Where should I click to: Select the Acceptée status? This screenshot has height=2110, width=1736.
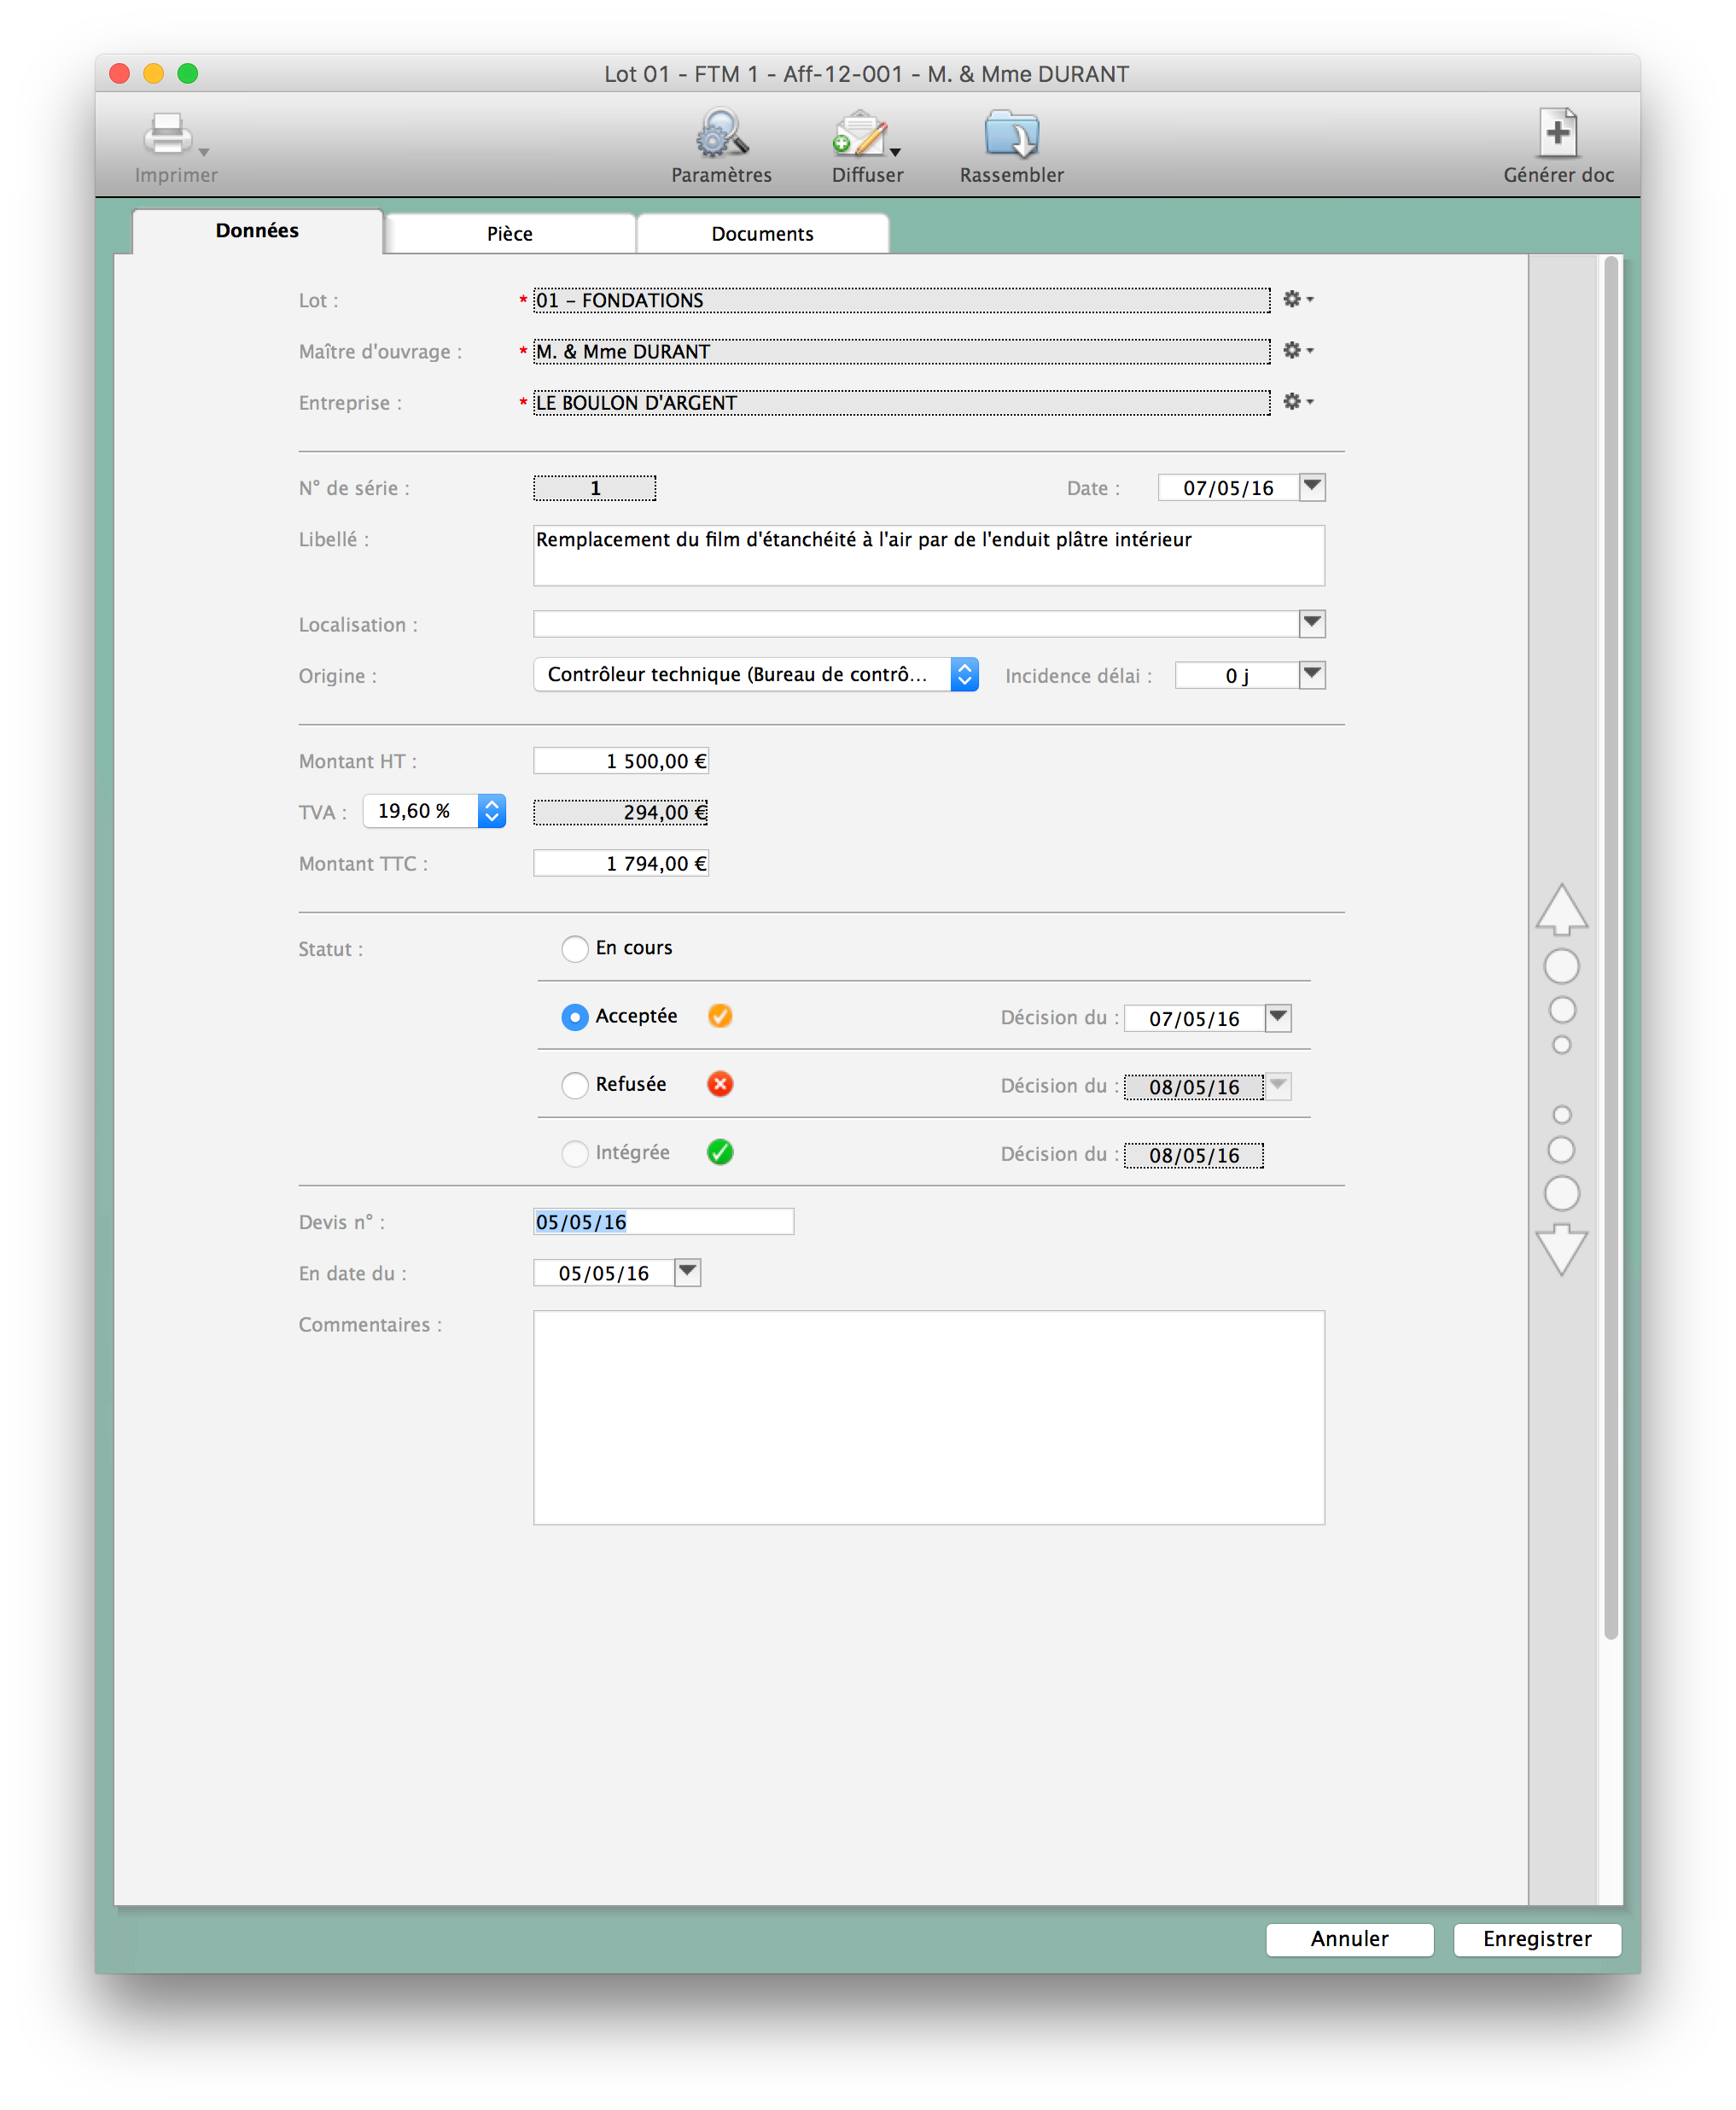(x=575, y=1017)
